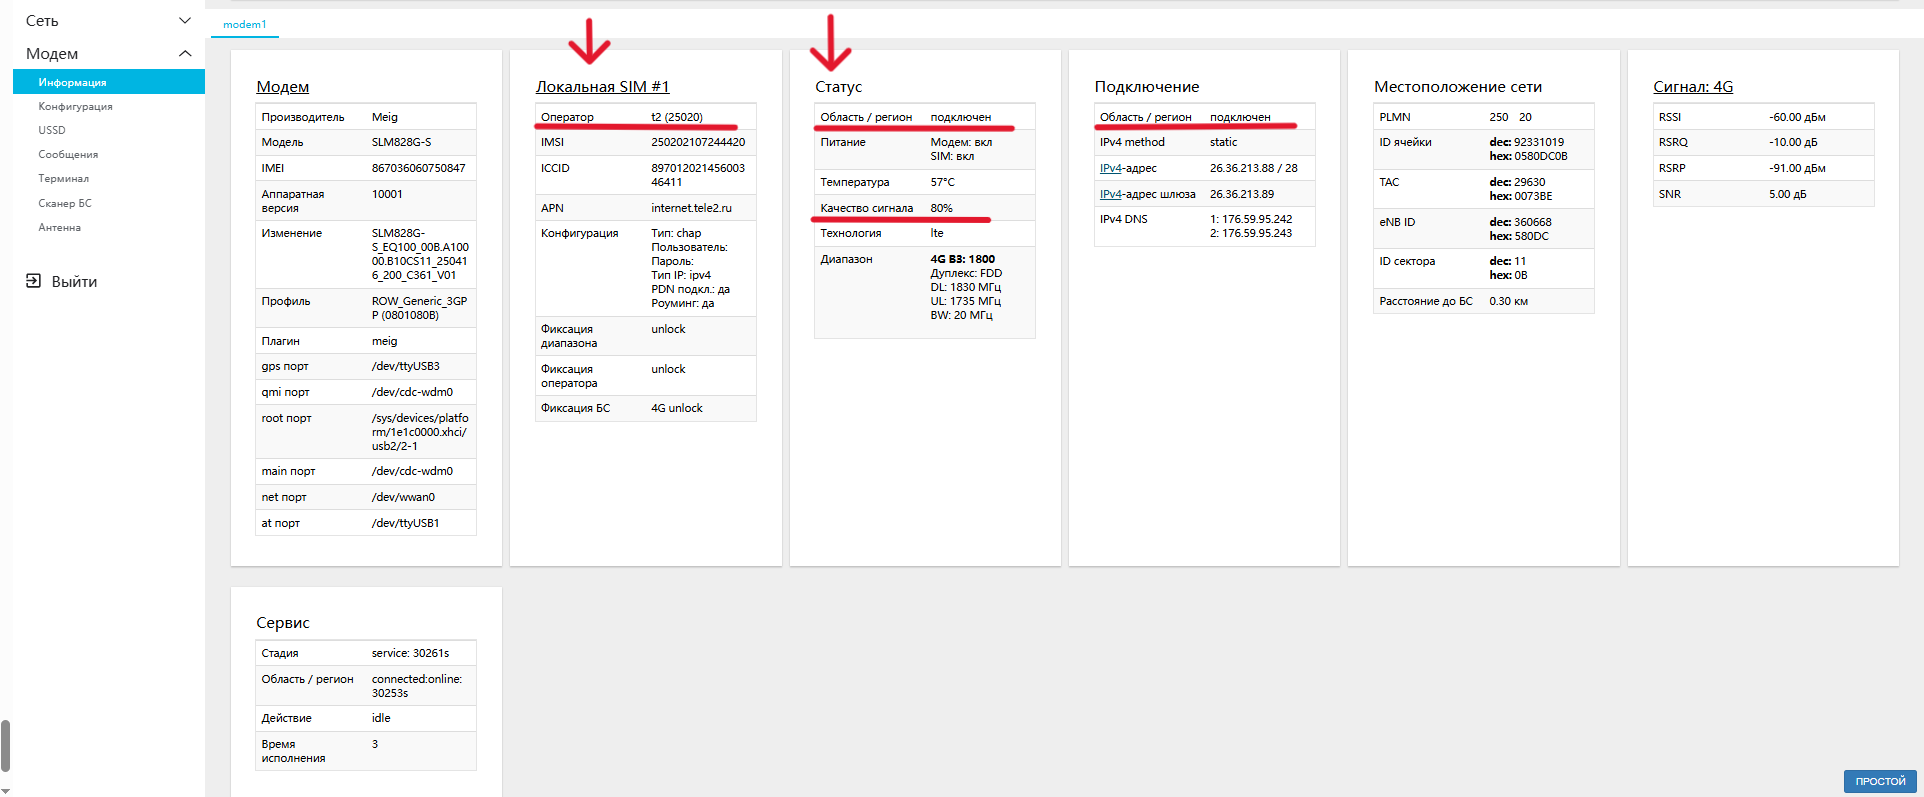Expand the Сеть sidebar section chevron

tap(184, 20)
